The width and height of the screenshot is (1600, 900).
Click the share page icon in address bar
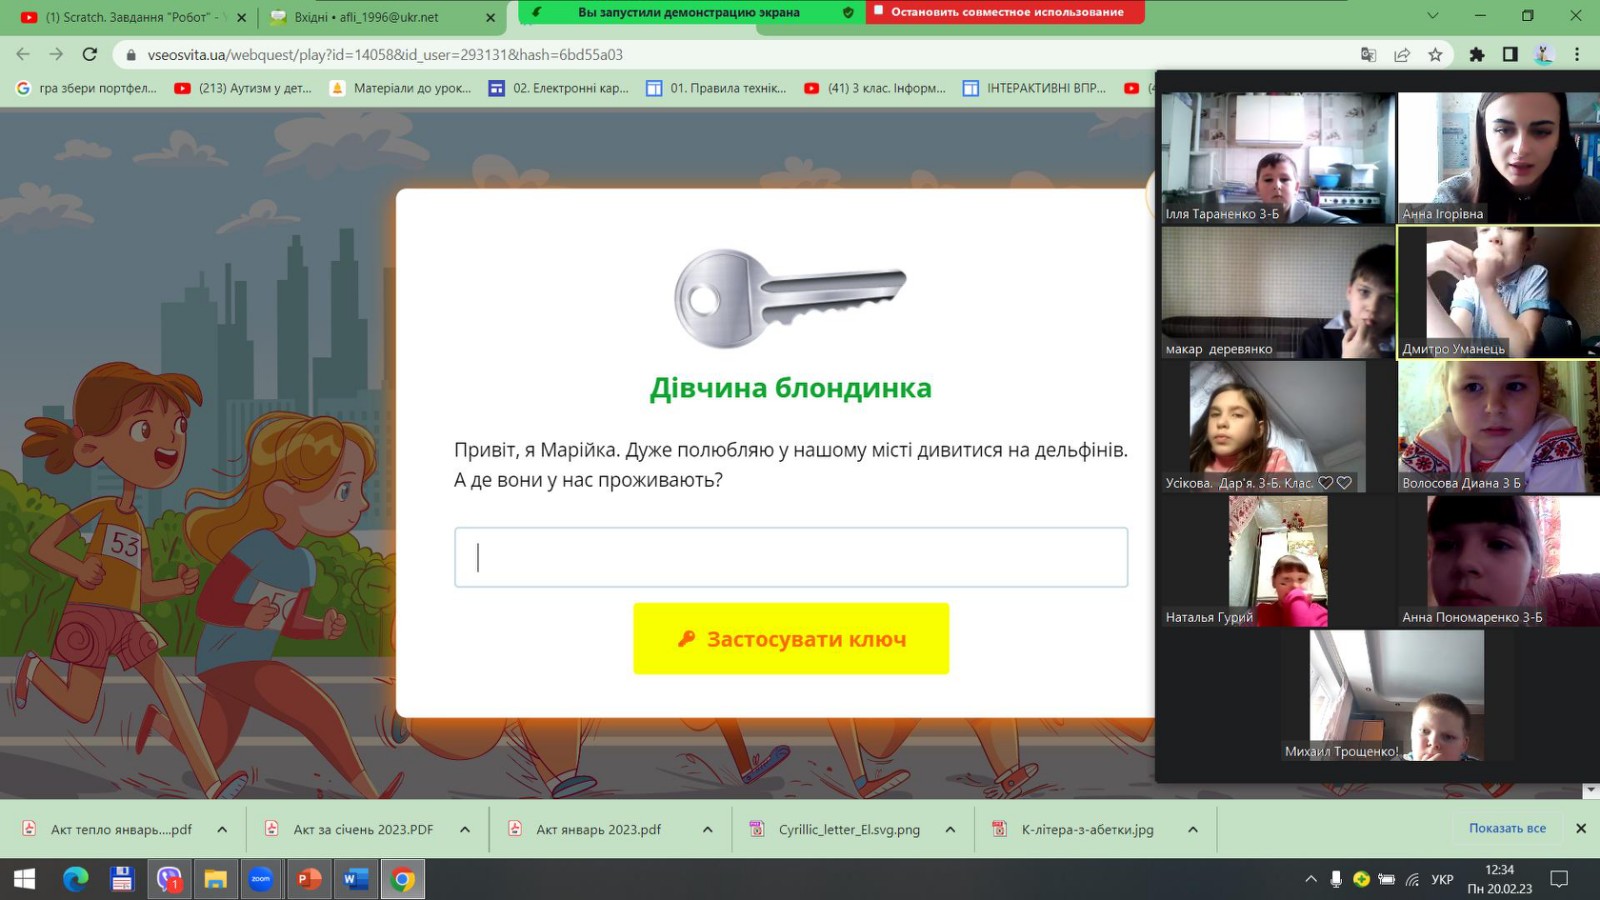click(1402, 54)
